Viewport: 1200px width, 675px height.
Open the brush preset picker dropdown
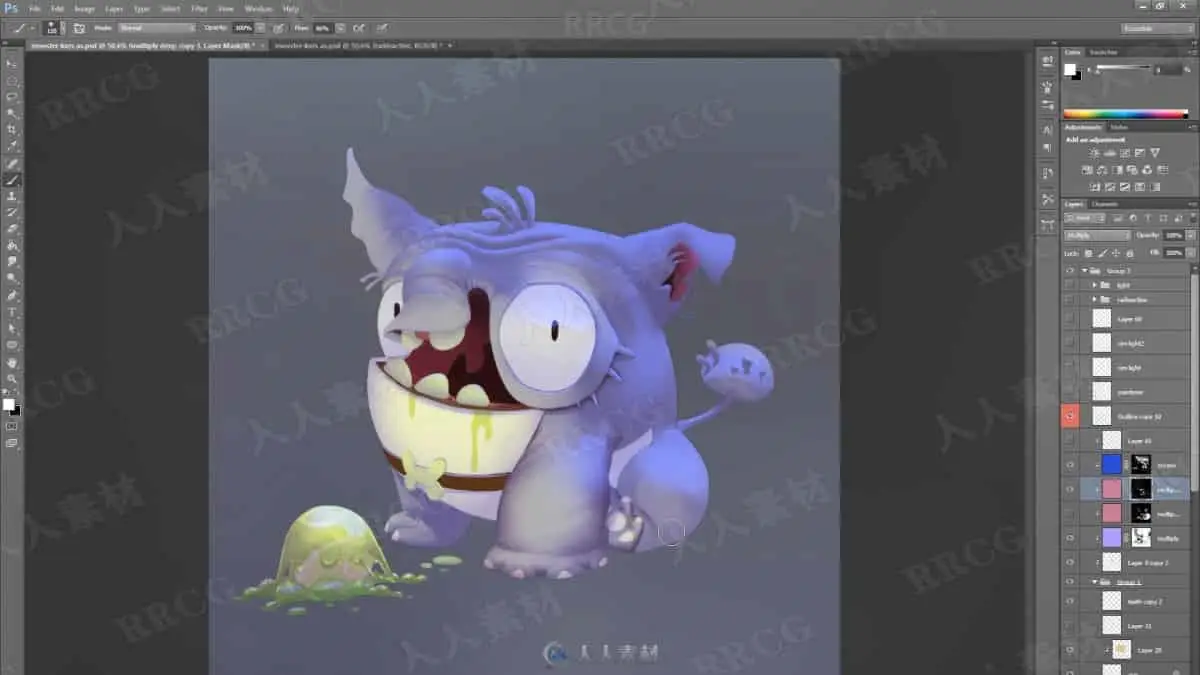[60, 28]
